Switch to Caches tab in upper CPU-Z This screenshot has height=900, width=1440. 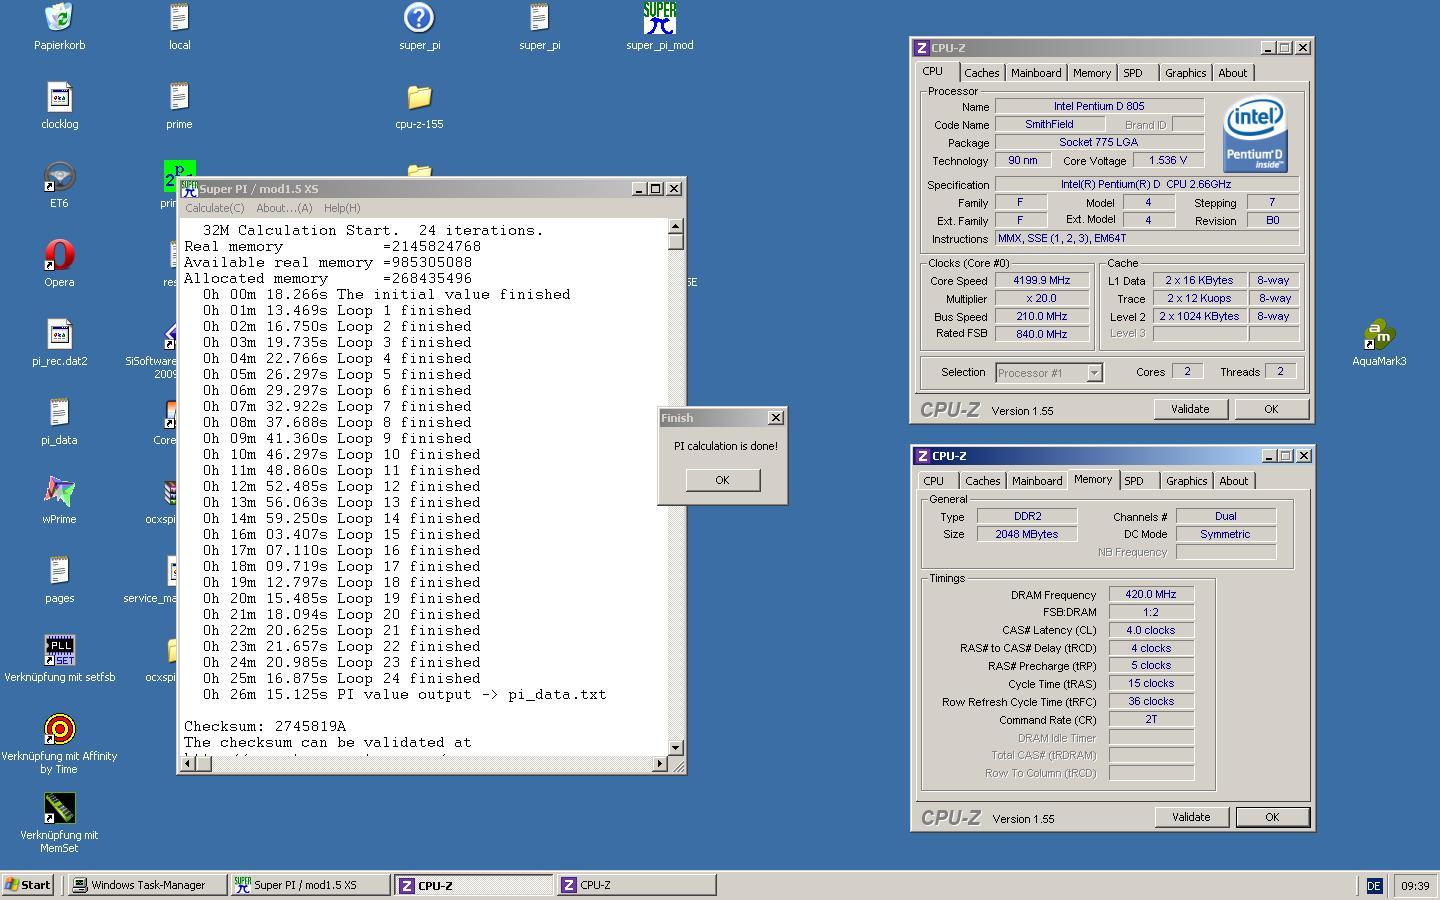981,73
